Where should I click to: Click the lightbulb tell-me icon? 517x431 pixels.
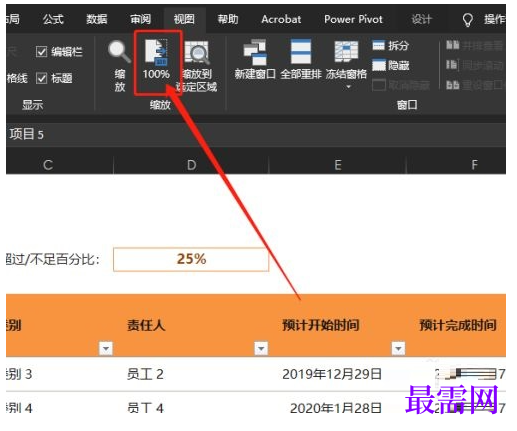467,20
